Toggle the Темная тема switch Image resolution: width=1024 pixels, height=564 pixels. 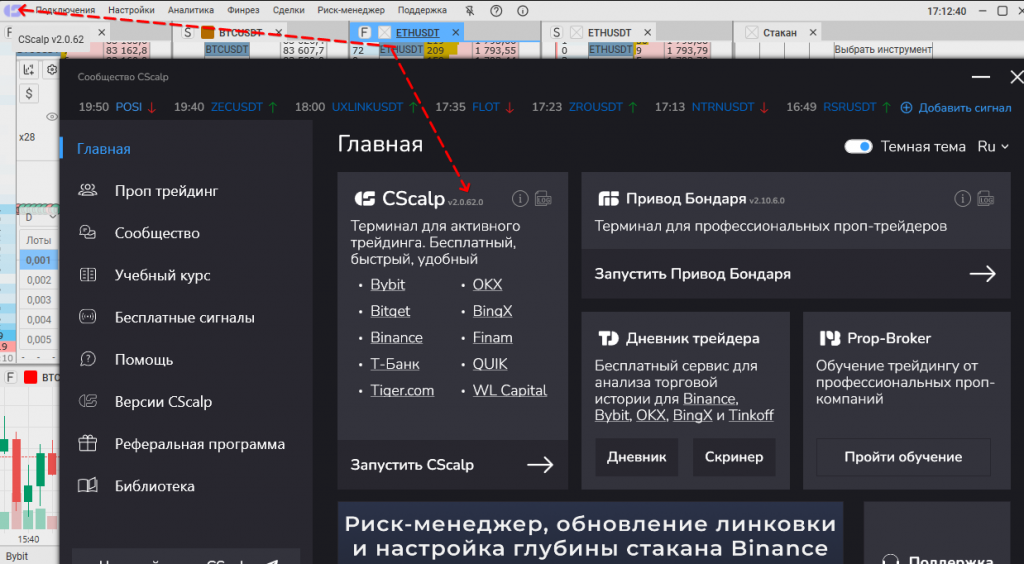coord(858,147)
